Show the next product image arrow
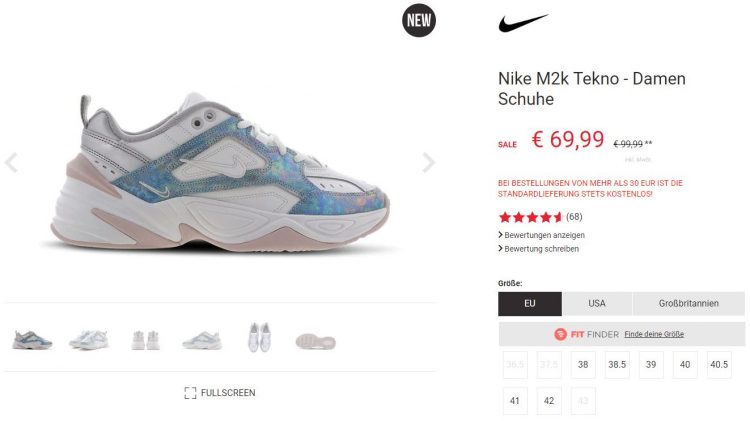The width and height of the screenshot is (750, 421). (x=429, y=163)
